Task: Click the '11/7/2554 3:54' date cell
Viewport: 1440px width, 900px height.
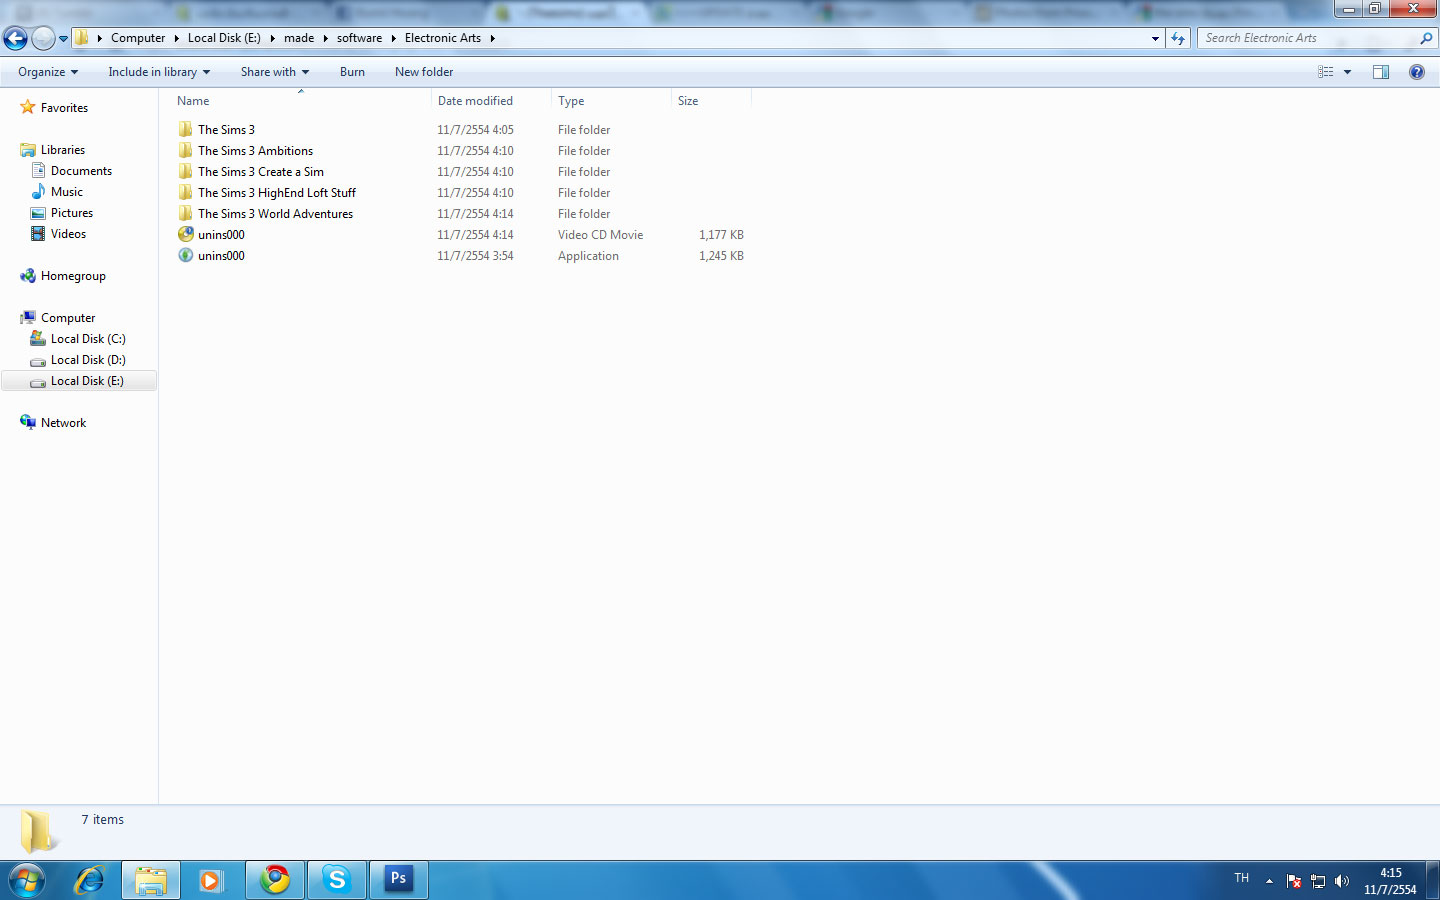Action: [x=475, y=256]
